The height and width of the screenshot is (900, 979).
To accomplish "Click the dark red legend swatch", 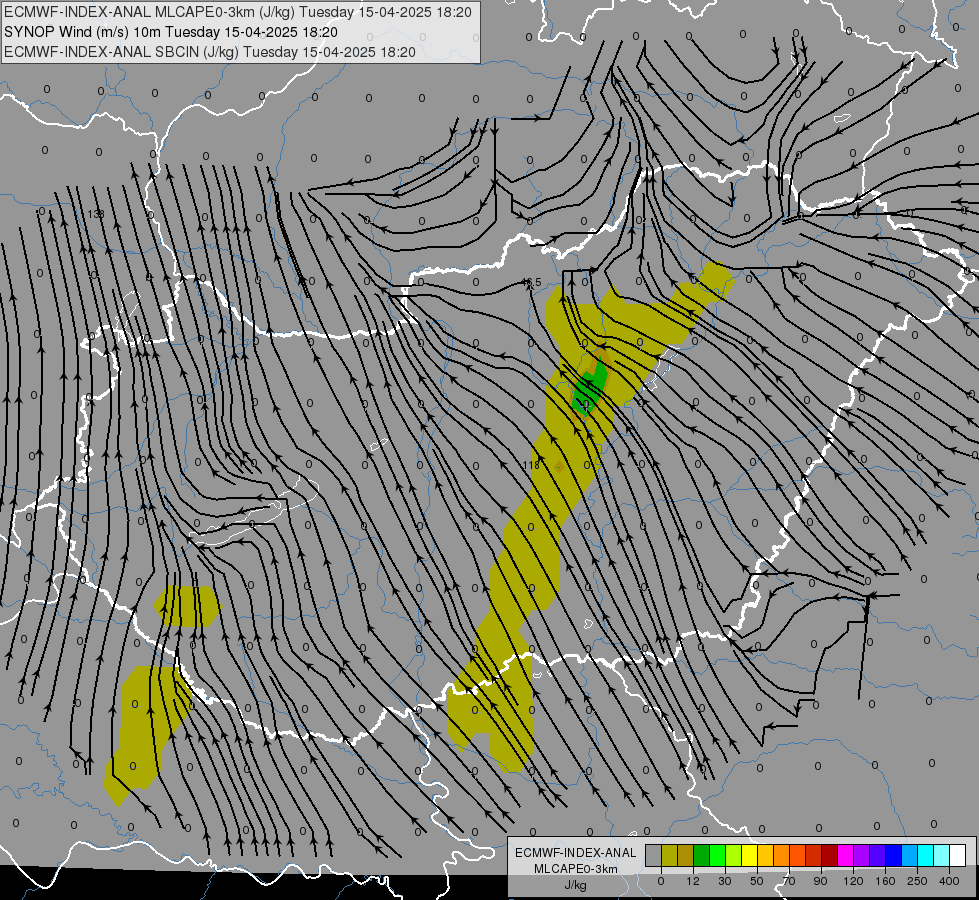I will 830,855.
